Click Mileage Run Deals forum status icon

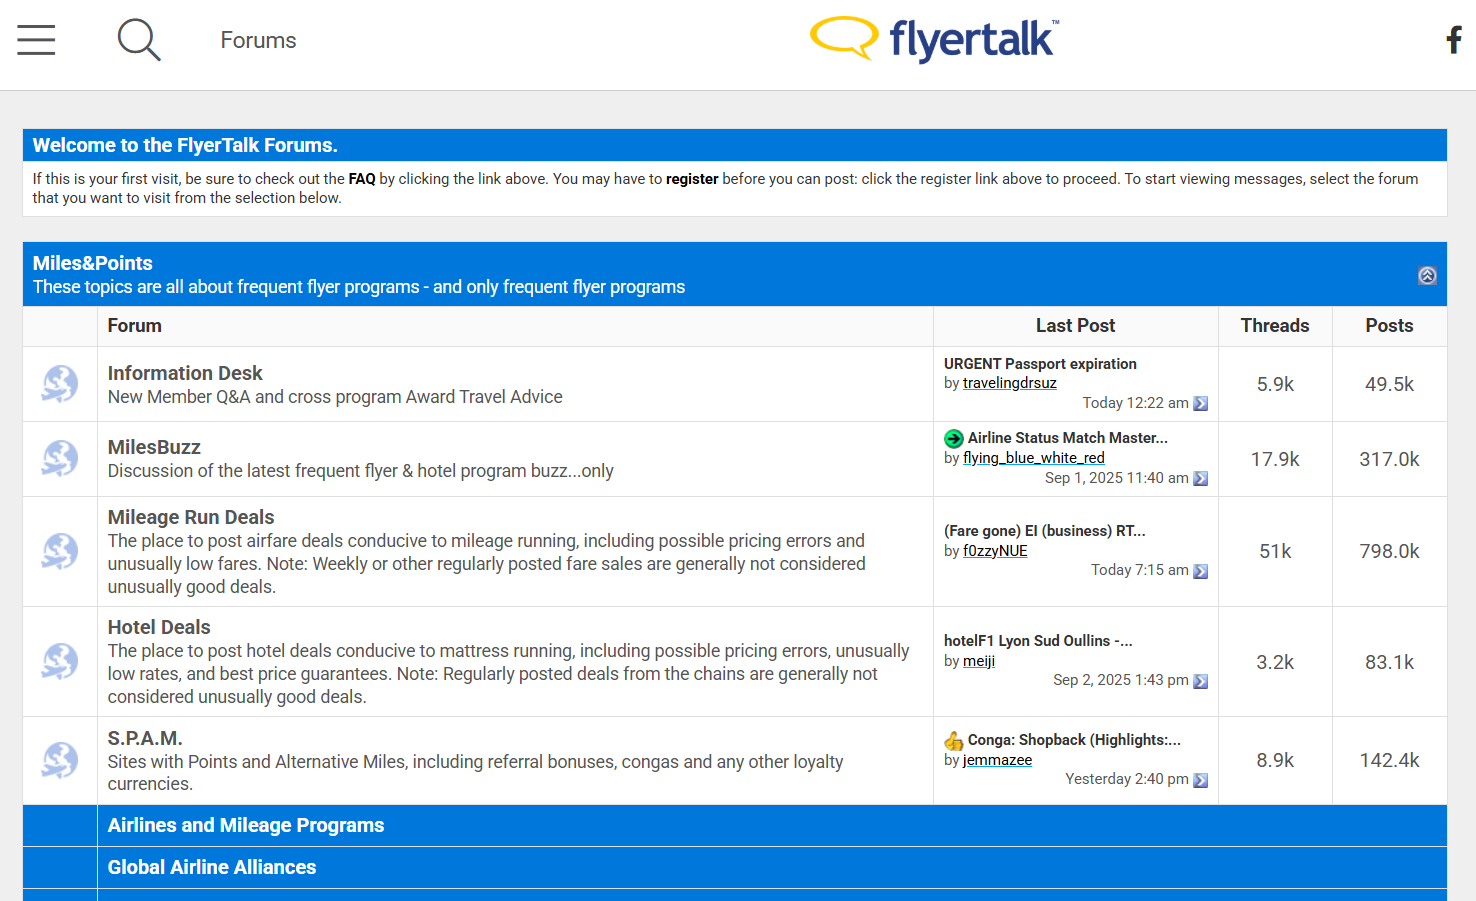(60, 551)
